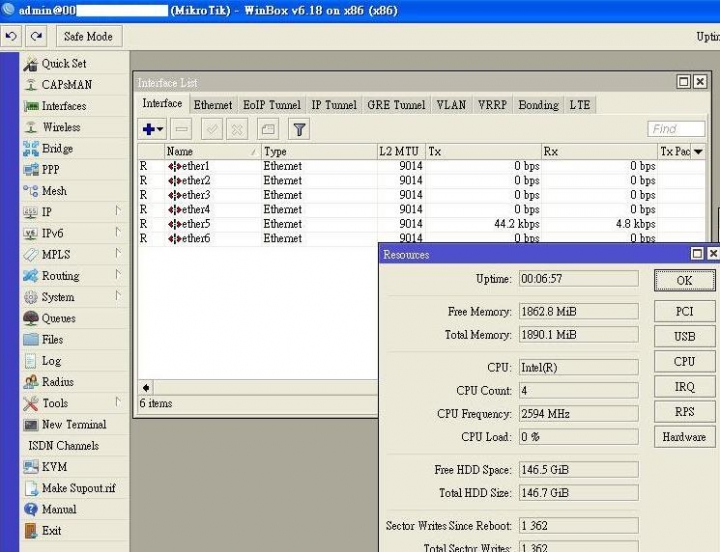Open the filter funnel in Interface List
The height and width of the screenshot is (552, 720).
click(298, 129)
